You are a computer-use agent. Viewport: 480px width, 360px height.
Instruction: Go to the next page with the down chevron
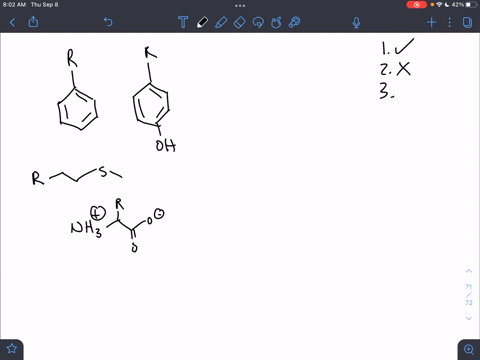469,318
